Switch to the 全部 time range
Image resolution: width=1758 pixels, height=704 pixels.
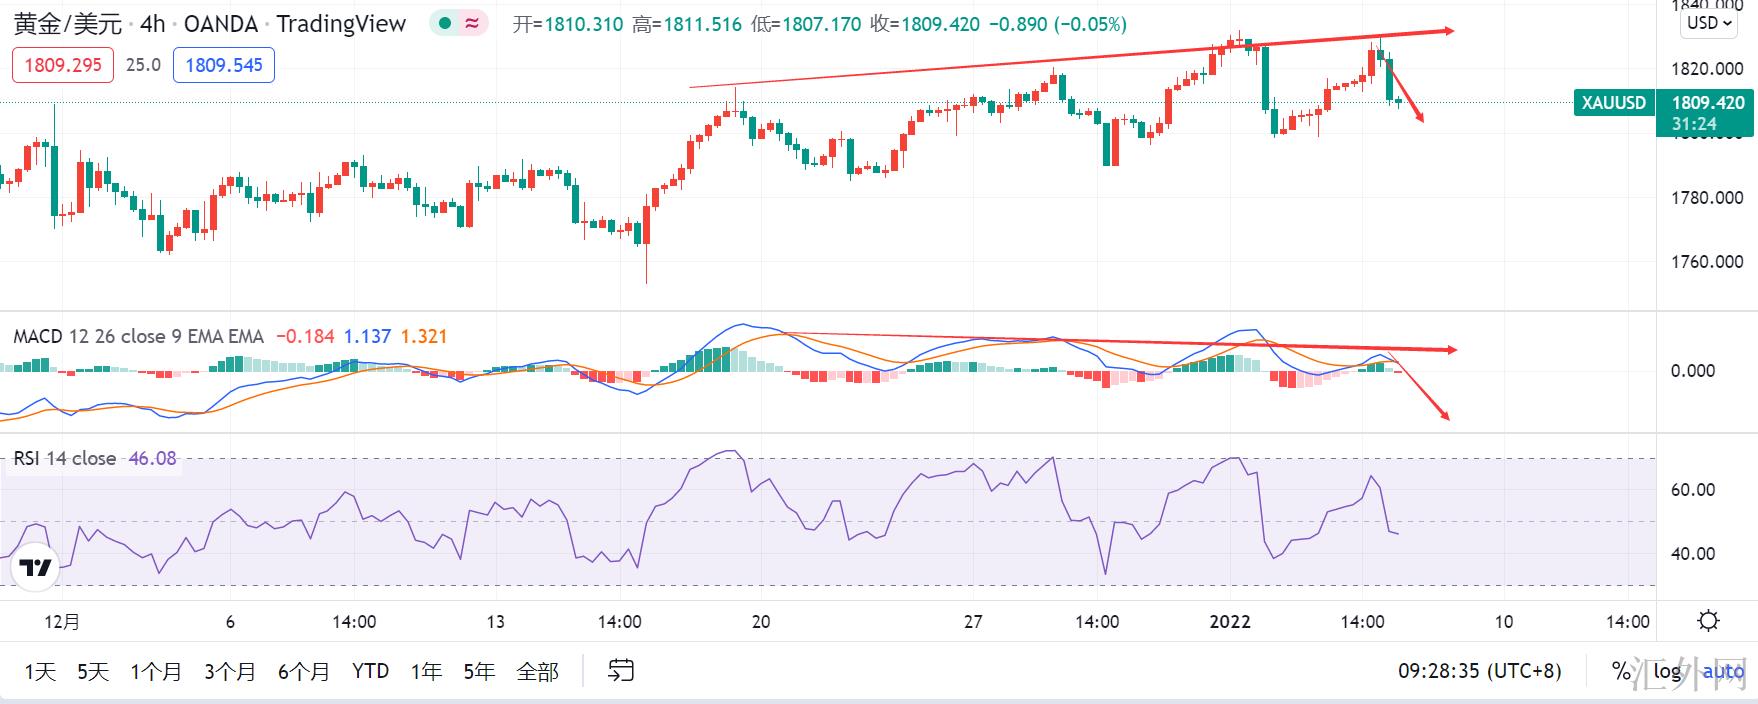coord(537,671)
